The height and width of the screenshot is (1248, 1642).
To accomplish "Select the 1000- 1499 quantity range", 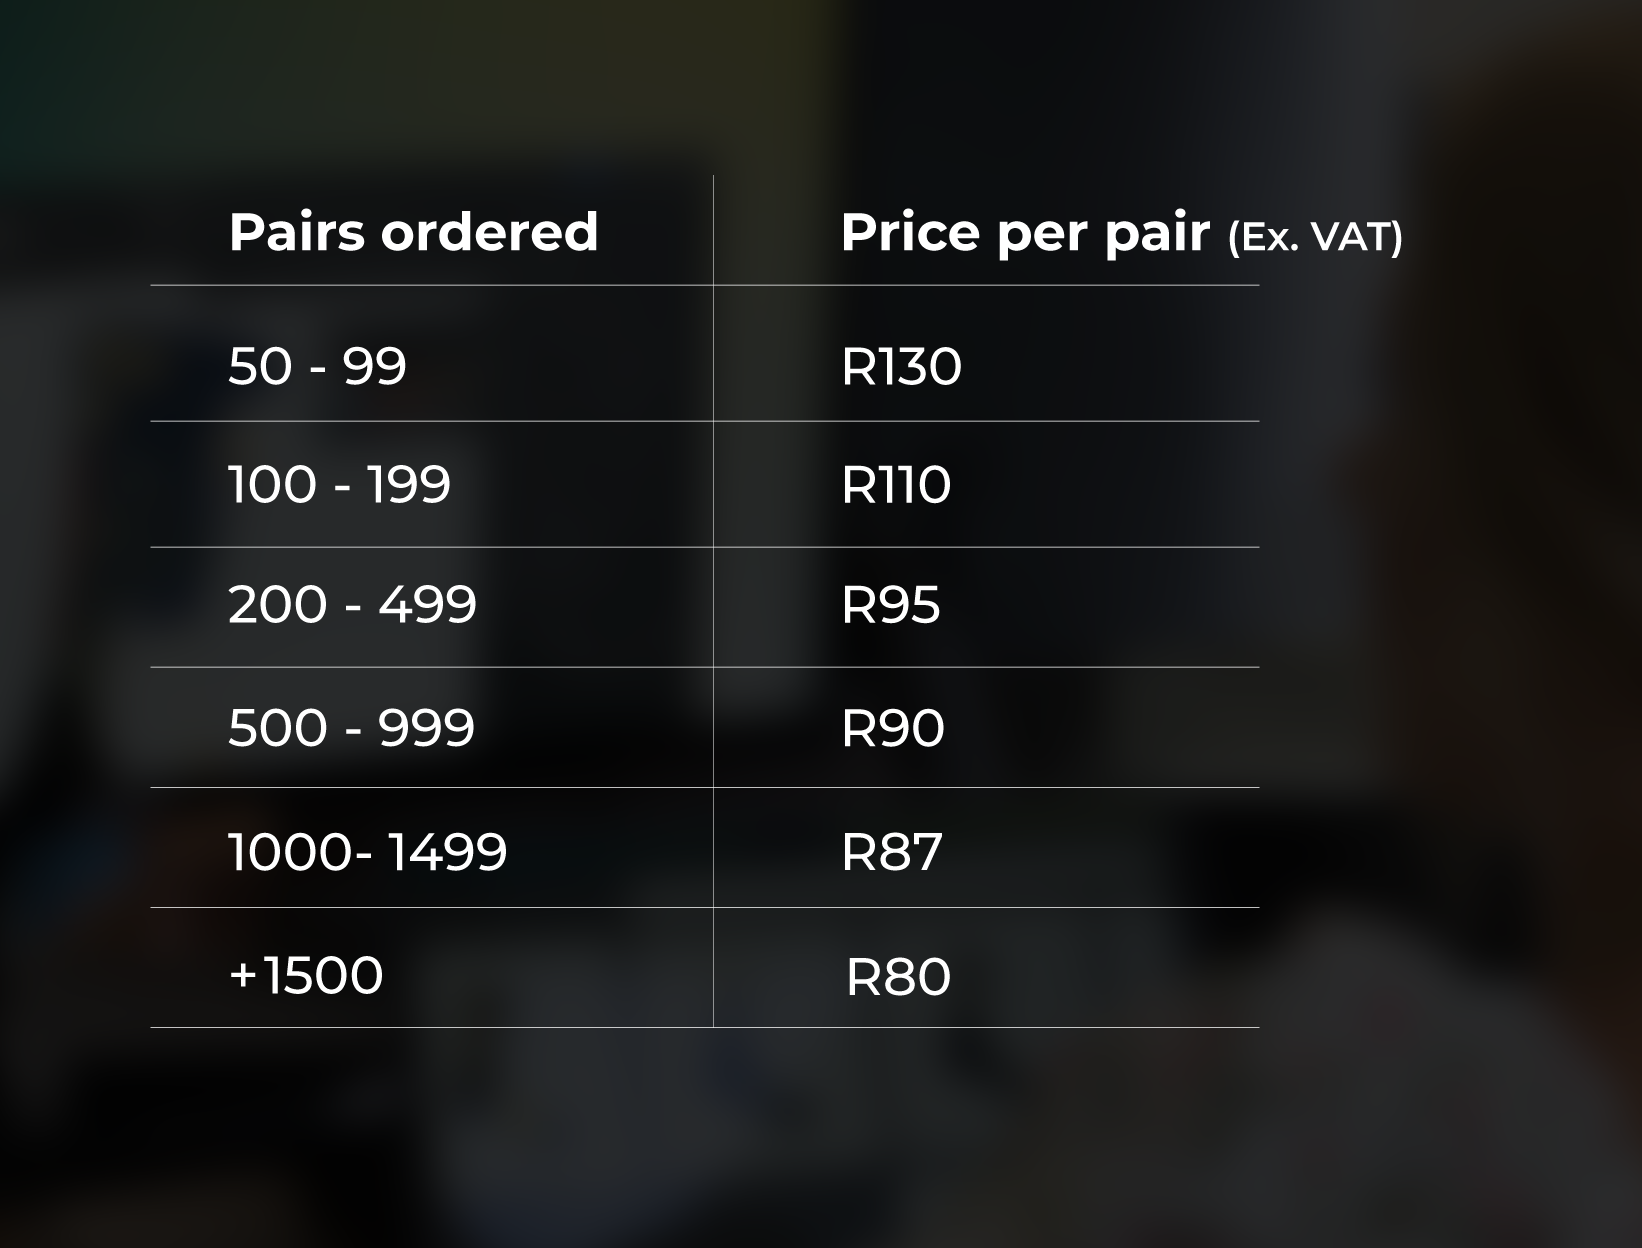I will [x=367, y=852].
